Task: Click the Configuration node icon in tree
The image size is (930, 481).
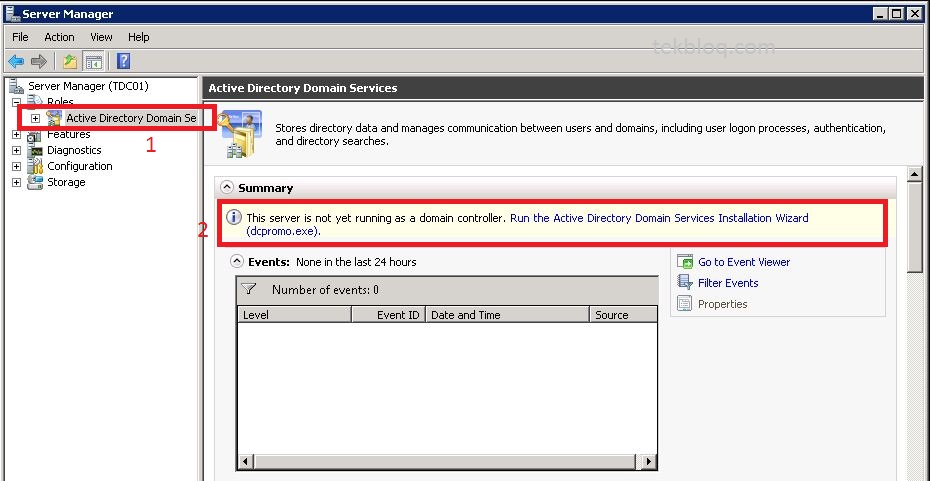Action: coord(35,166)
